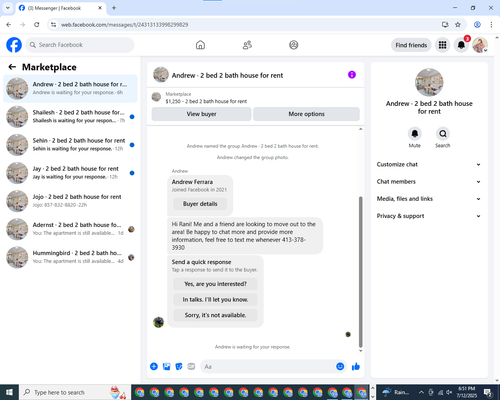Open the Facebook menu grid icon
Screen dimensions: 500x400
pos(442,45)
